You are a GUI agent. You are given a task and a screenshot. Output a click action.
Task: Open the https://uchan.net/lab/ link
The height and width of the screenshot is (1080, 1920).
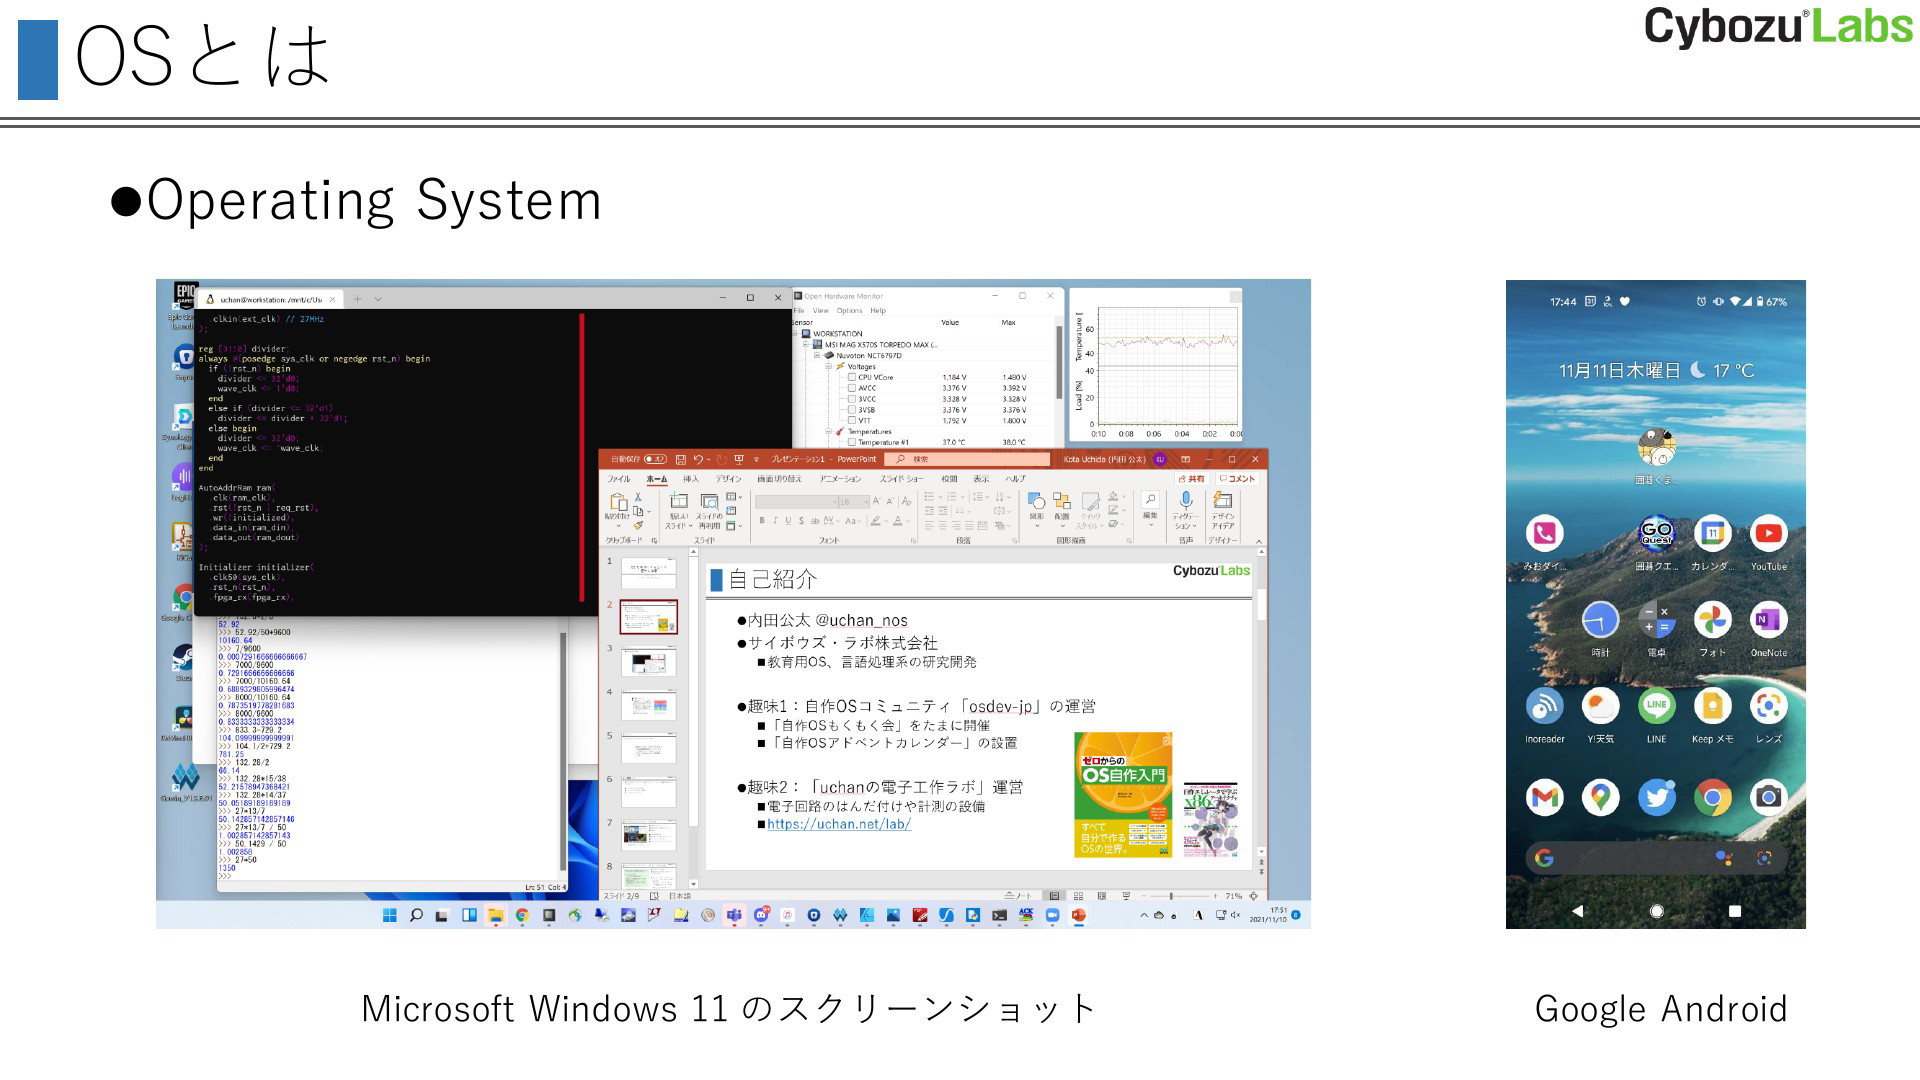pos(839,825)
